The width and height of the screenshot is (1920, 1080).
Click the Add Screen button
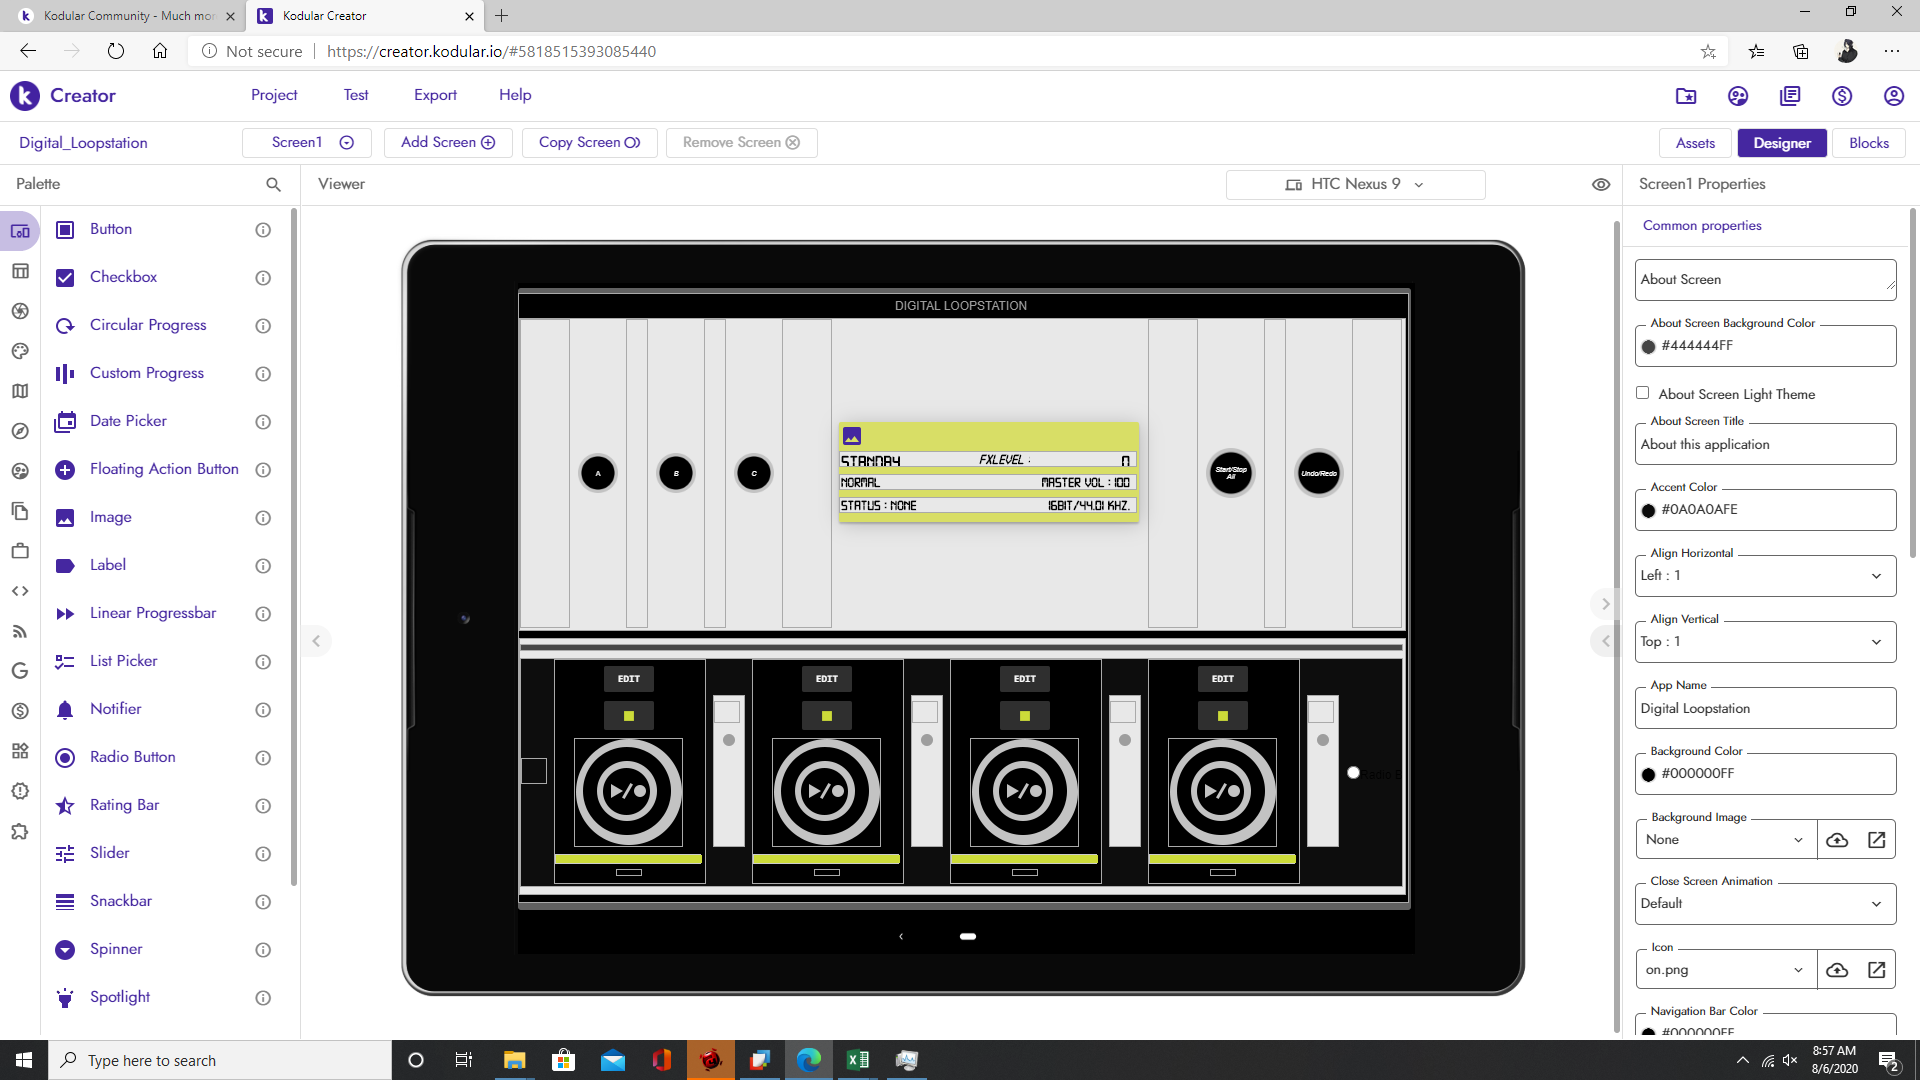[448, 142]
